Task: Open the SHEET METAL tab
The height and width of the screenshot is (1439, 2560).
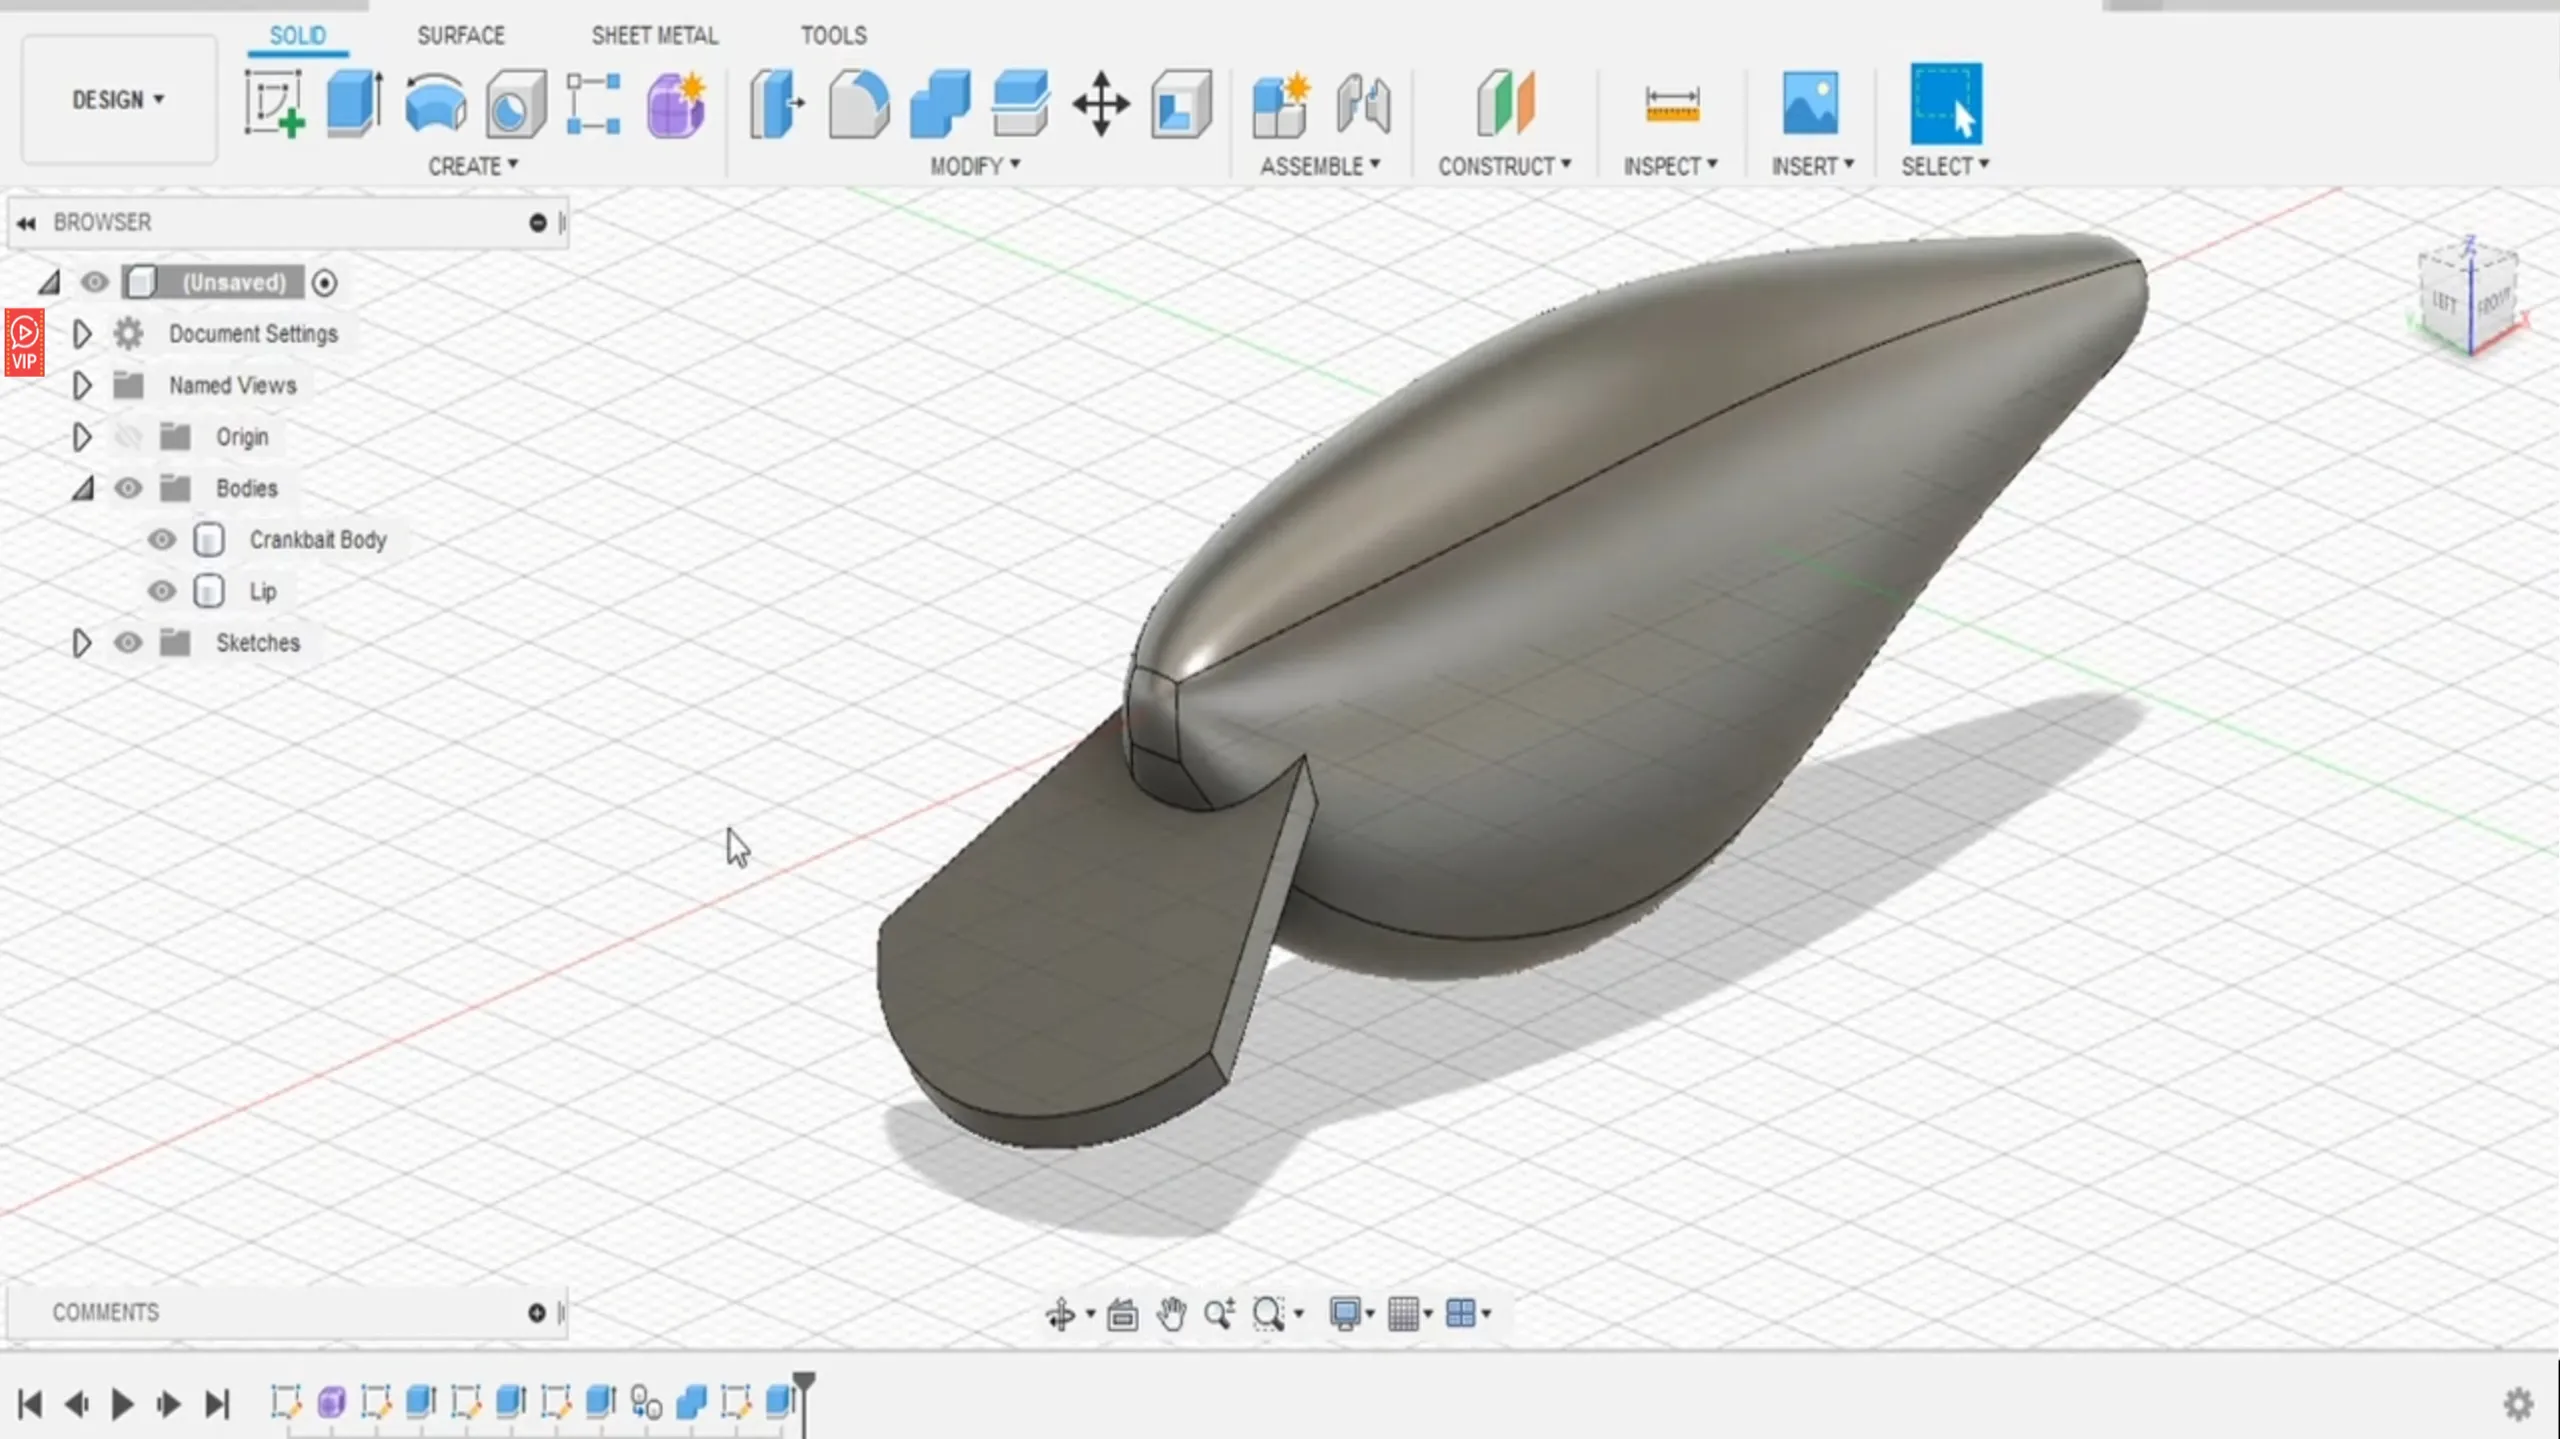Action: pyautogui.click(x=654, y=36)
